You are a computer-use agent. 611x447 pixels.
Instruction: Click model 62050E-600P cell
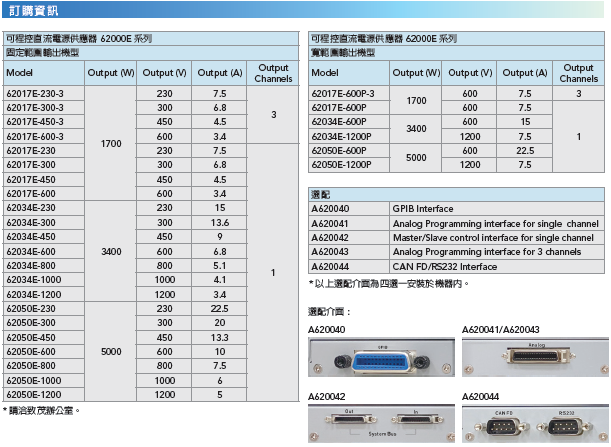pyautogui.click(x=349, y=151)
